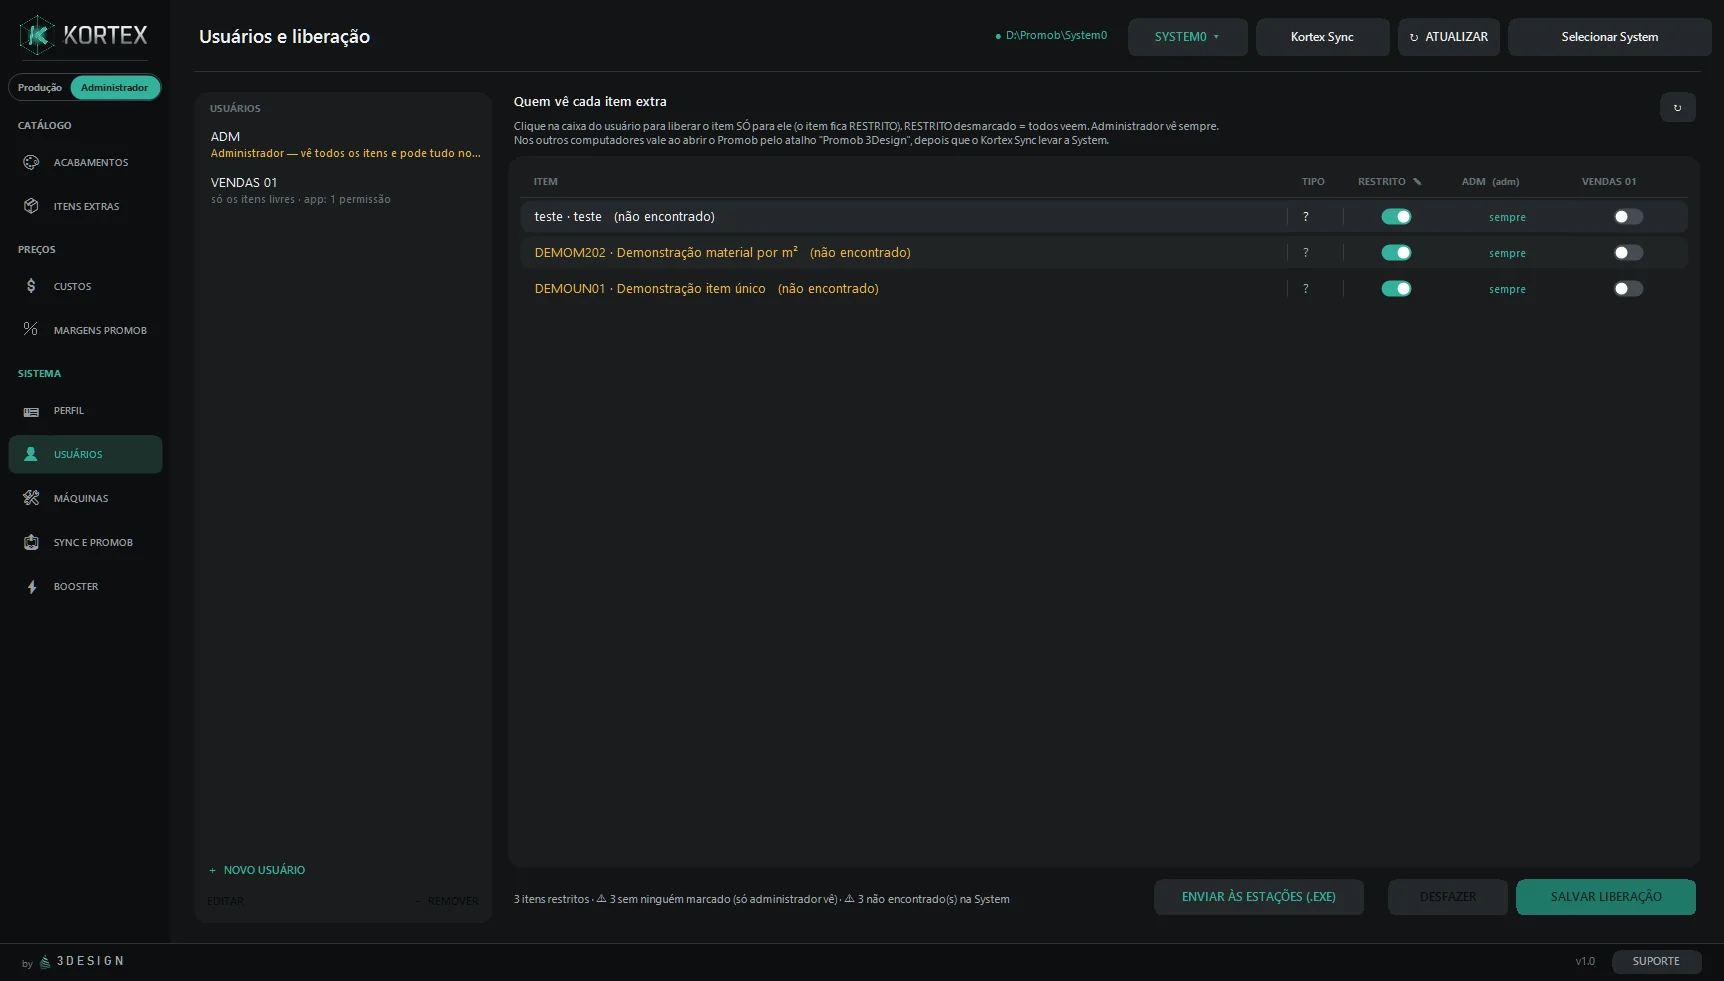This screenshot has width=1724, height=981.
Task: Click v1.0 version label
Action: point(1585,961)
